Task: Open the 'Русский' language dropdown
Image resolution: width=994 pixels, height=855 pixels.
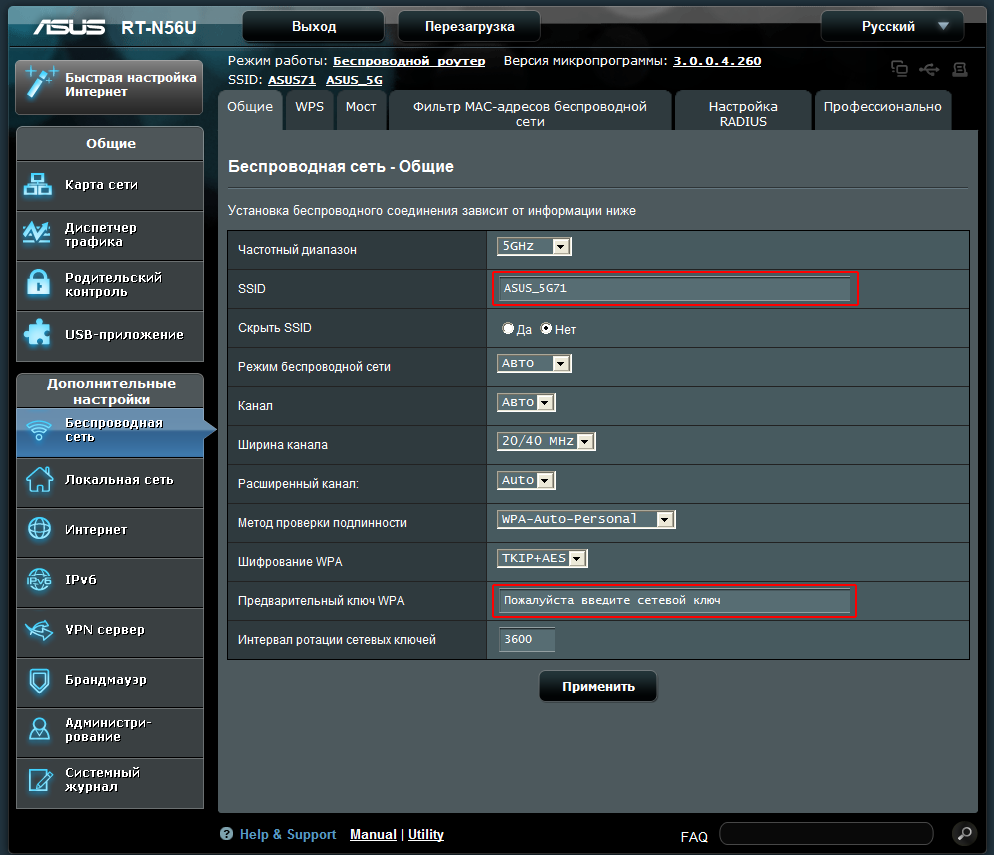Action: [892, 27]
